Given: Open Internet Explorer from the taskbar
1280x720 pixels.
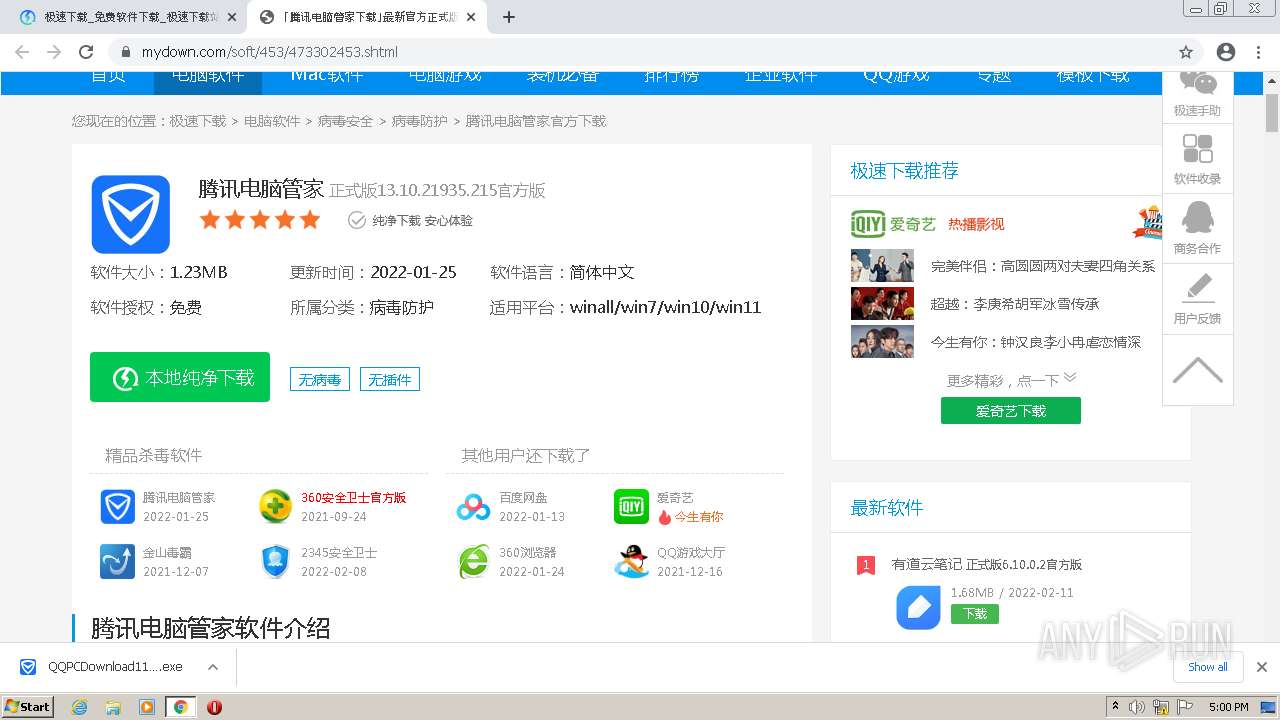Looking at the screenshot, I should (80, 707).
